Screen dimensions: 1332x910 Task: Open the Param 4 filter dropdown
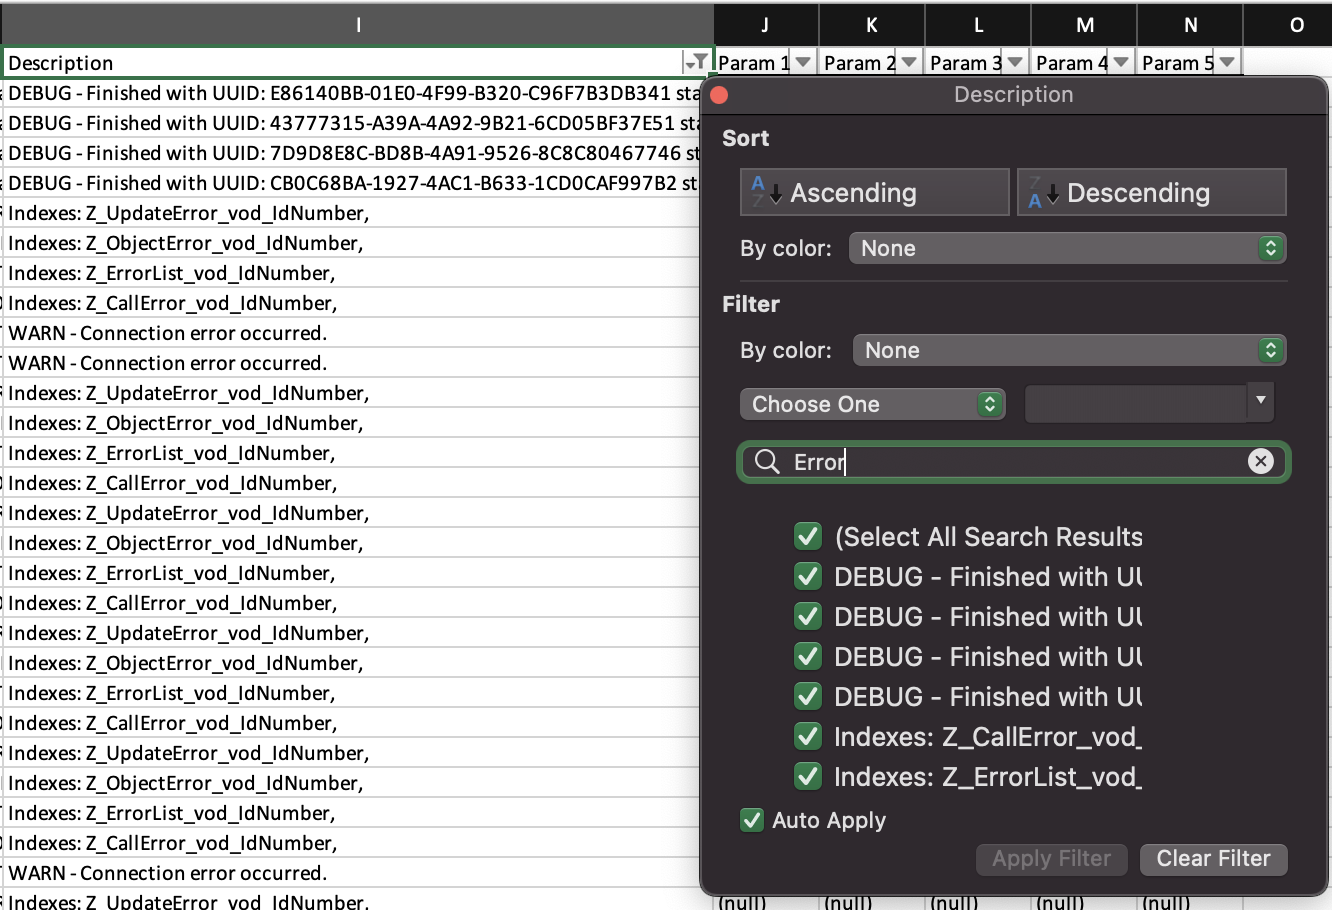(x=1121, y=63)
